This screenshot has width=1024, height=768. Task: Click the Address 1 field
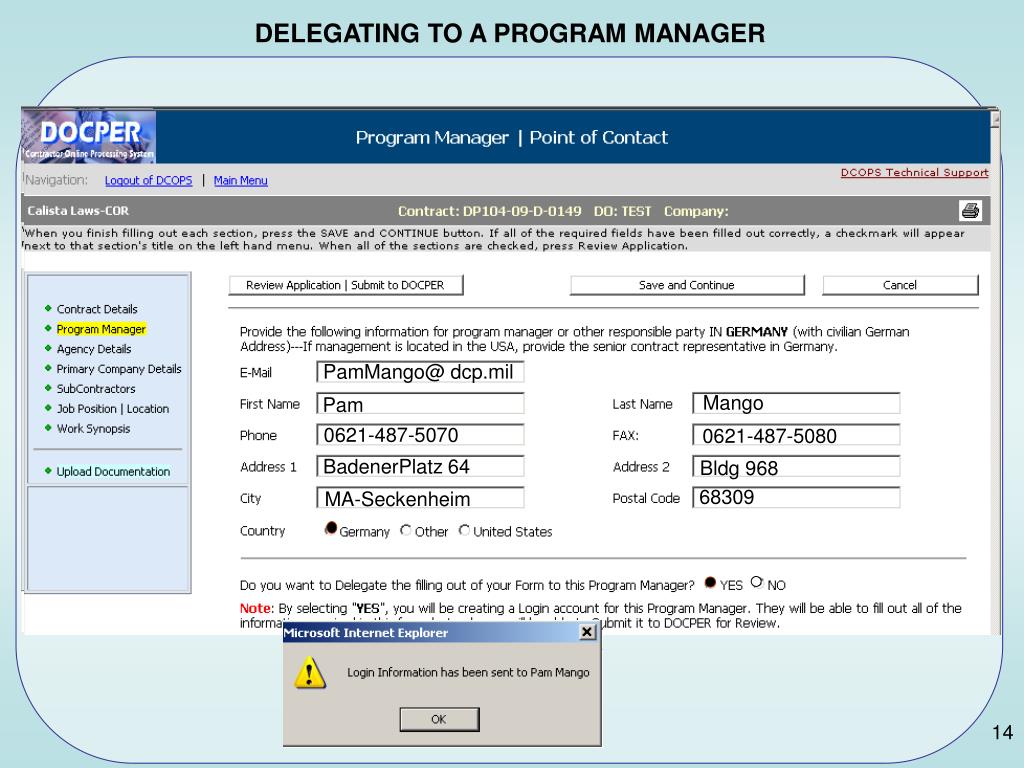click(420, 466)
